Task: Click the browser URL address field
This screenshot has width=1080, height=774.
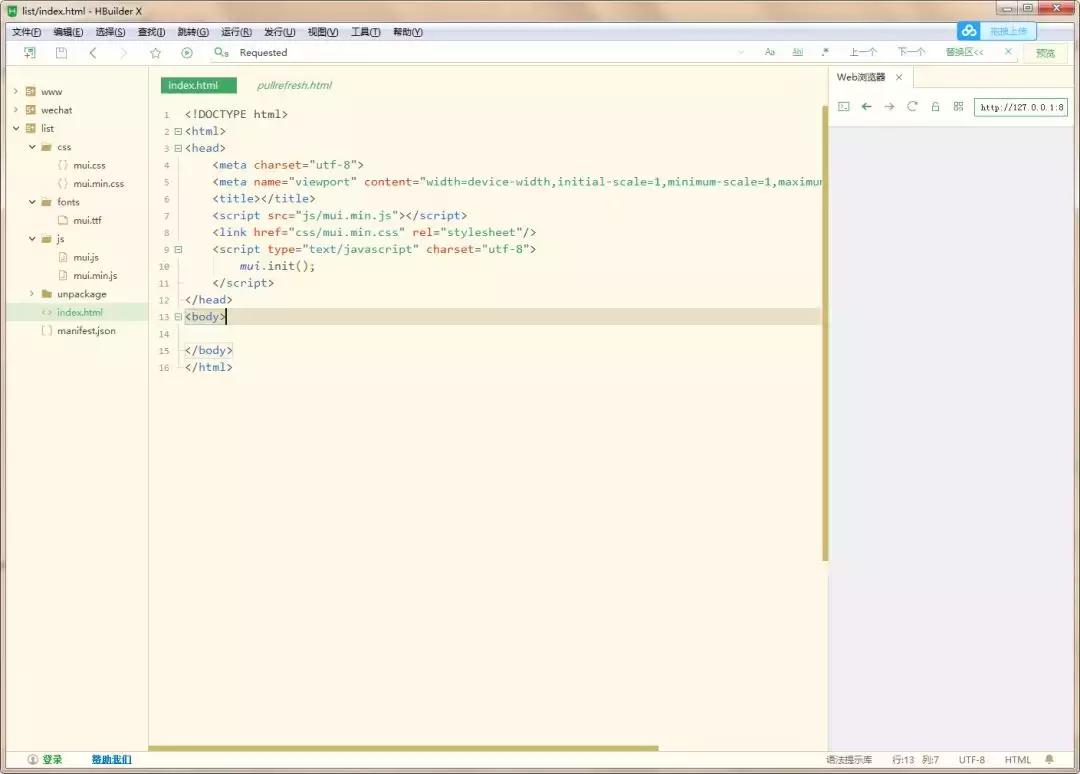Action: pos(1021,107)
